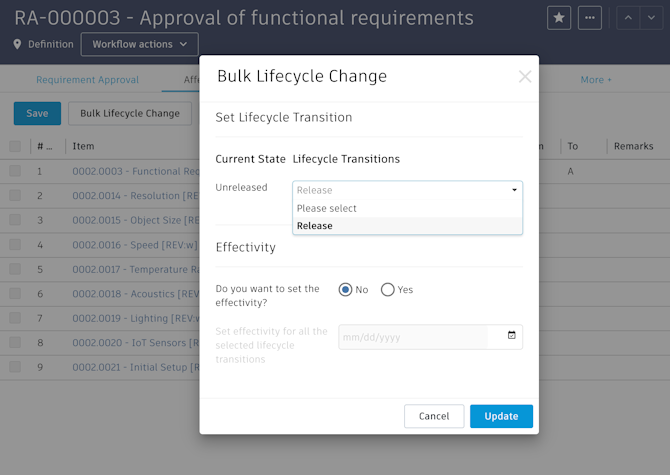Open the calendar picker in effectivity date field
The height and width of the screenshot is (475, 670).
[512, 336]
